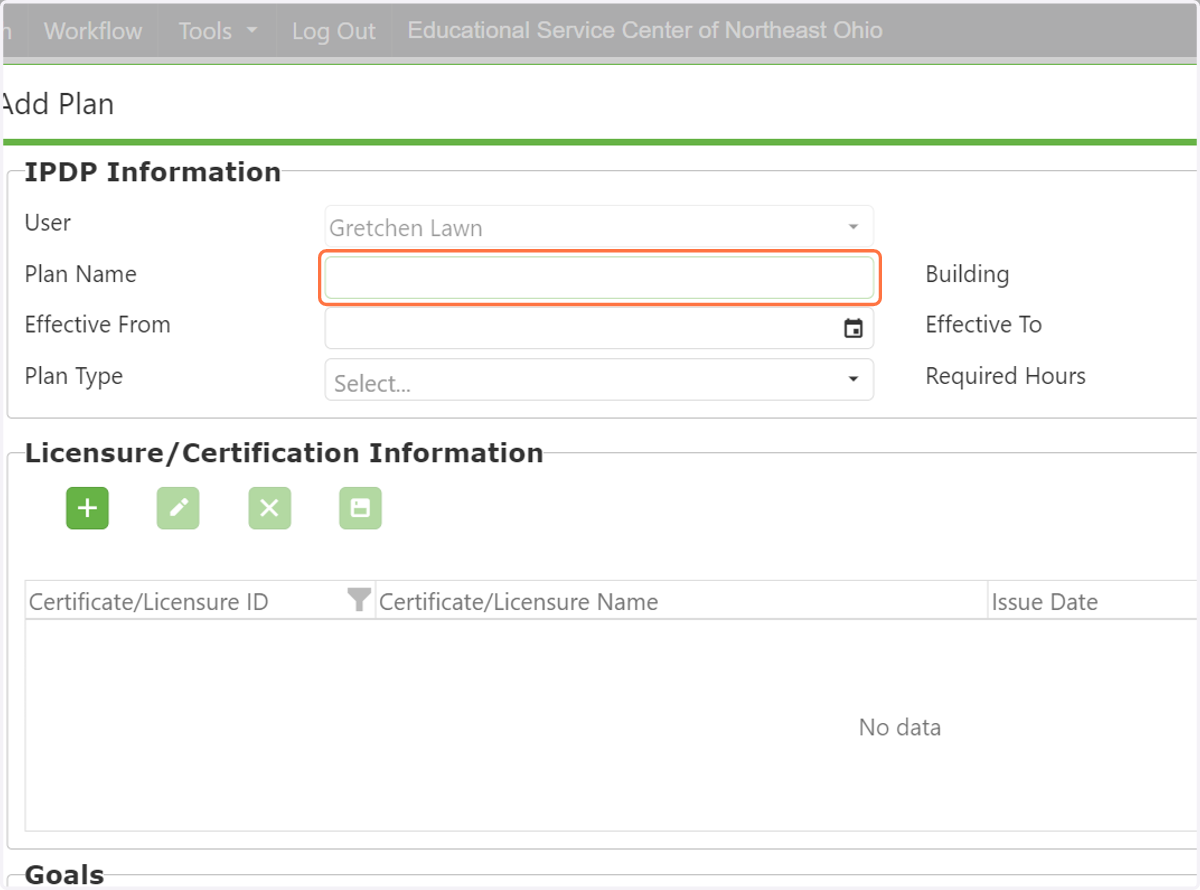Expand the Tools menu
Viewport: 1200px width, 890px height.
[x=217, y=31]
